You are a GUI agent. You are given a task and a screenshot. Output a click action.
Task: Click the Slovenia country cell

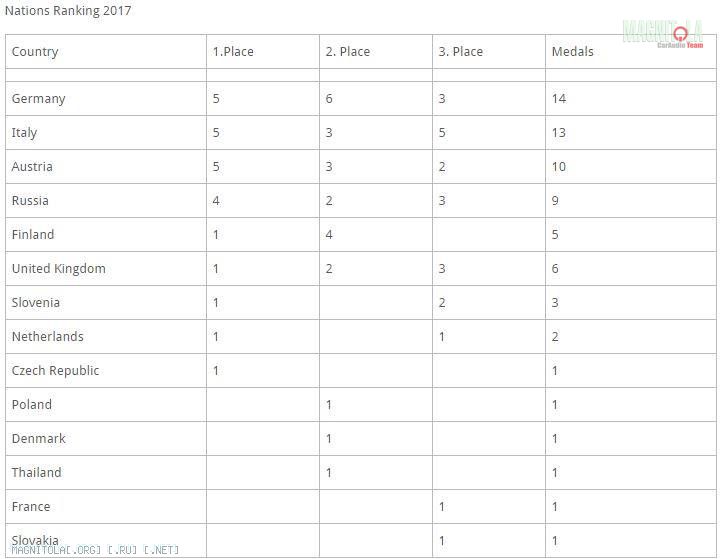coord(36,303)
